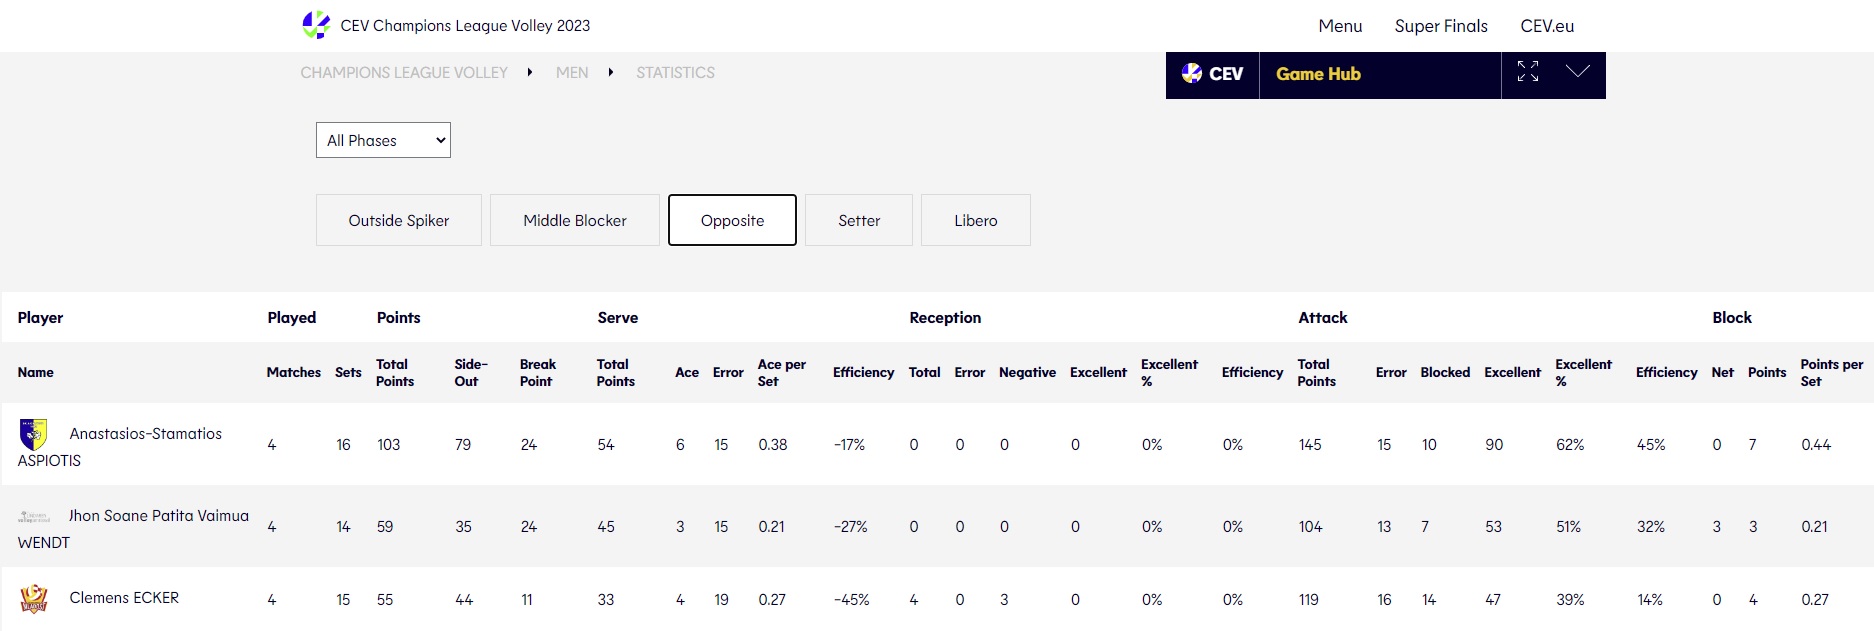Sort by the Total Points column header

click(395, 372)
